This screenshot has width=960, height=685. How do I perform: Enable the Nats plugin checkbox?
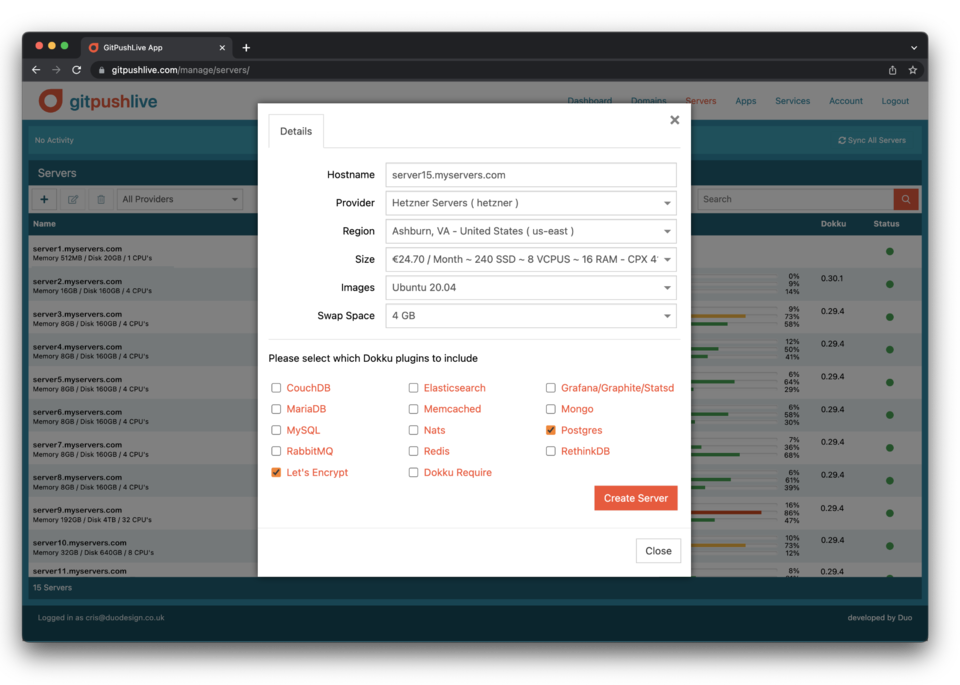[x=413, y=430]
